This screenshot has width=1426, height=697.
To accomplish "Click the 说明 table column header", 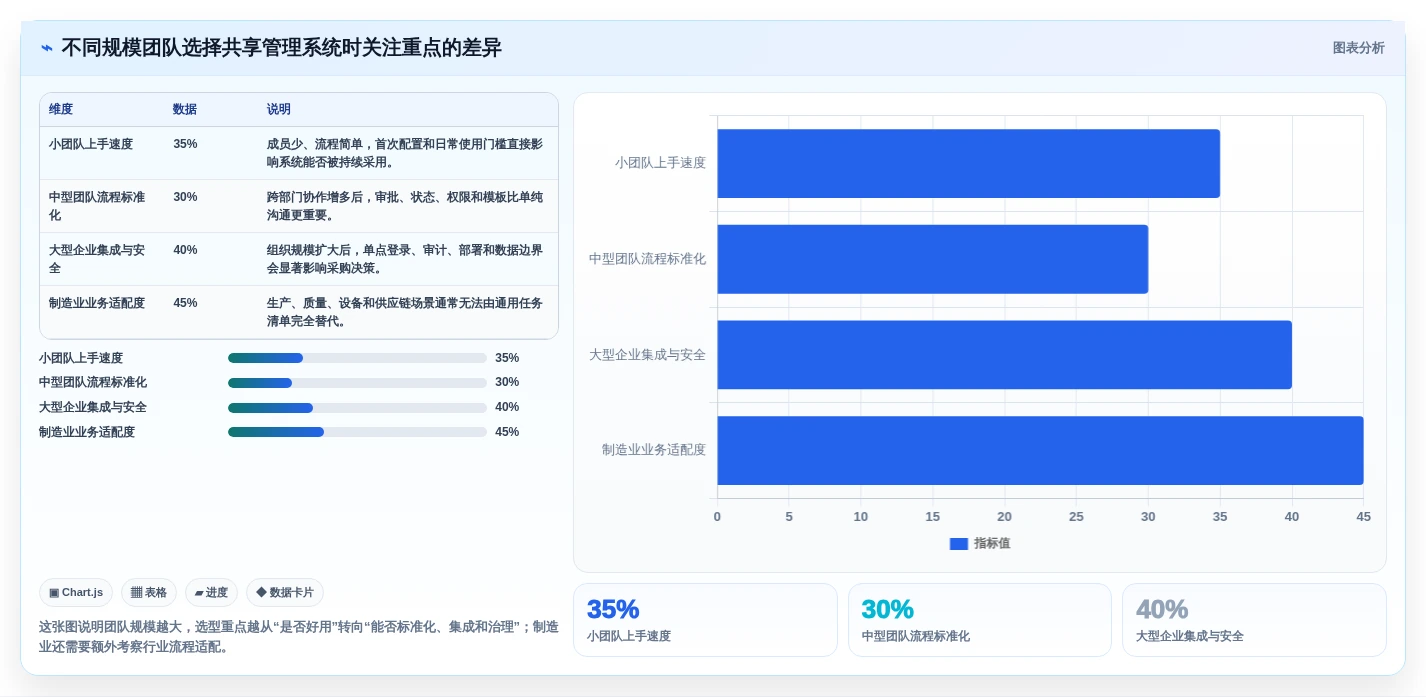I will pyautogui.click(x=279, y=109).
